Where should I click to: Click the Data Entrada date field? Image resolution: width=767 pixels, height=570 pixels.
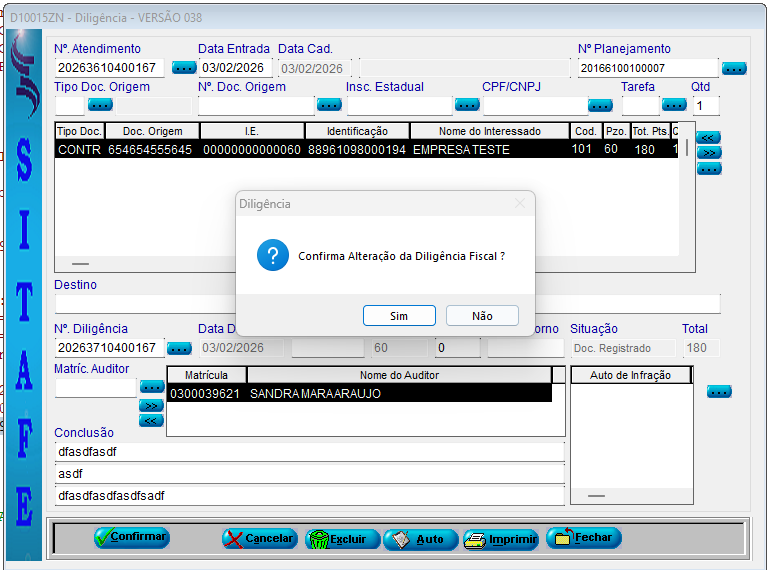coord(235,68)
